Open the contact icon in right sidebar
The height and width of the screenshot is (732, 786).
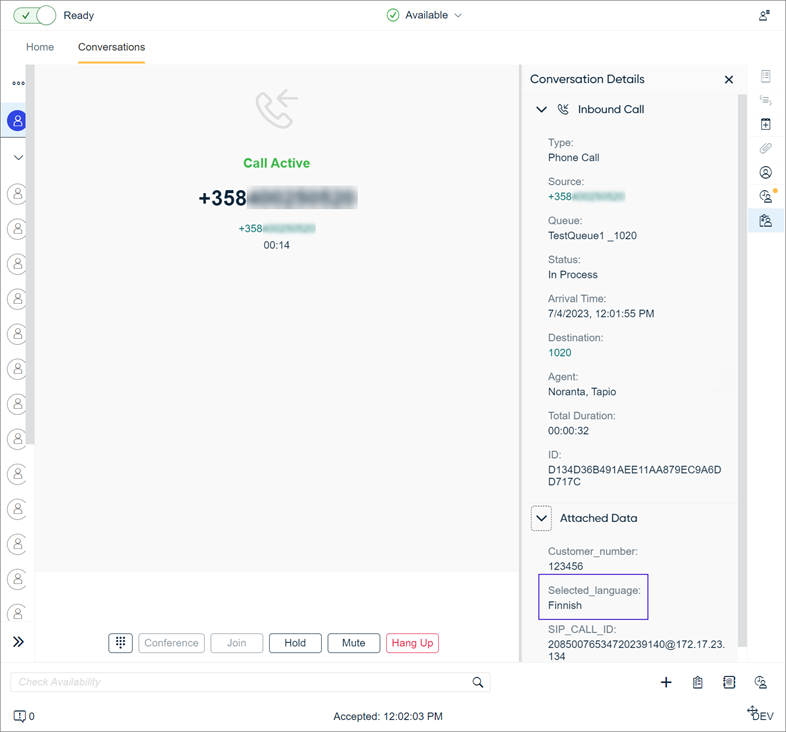click(766, 172)
